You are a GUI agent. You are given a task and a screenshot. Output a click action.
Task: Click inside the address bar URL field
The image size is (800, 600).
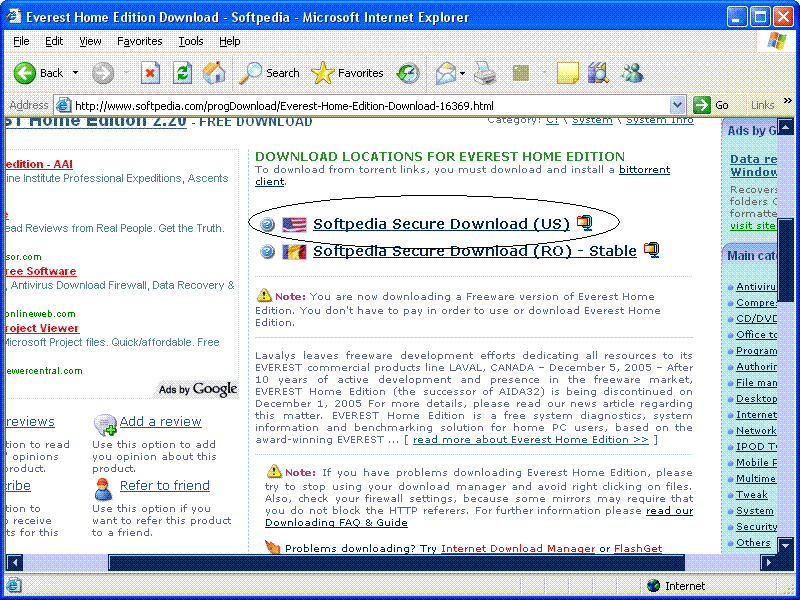click(x=370, y=105)
